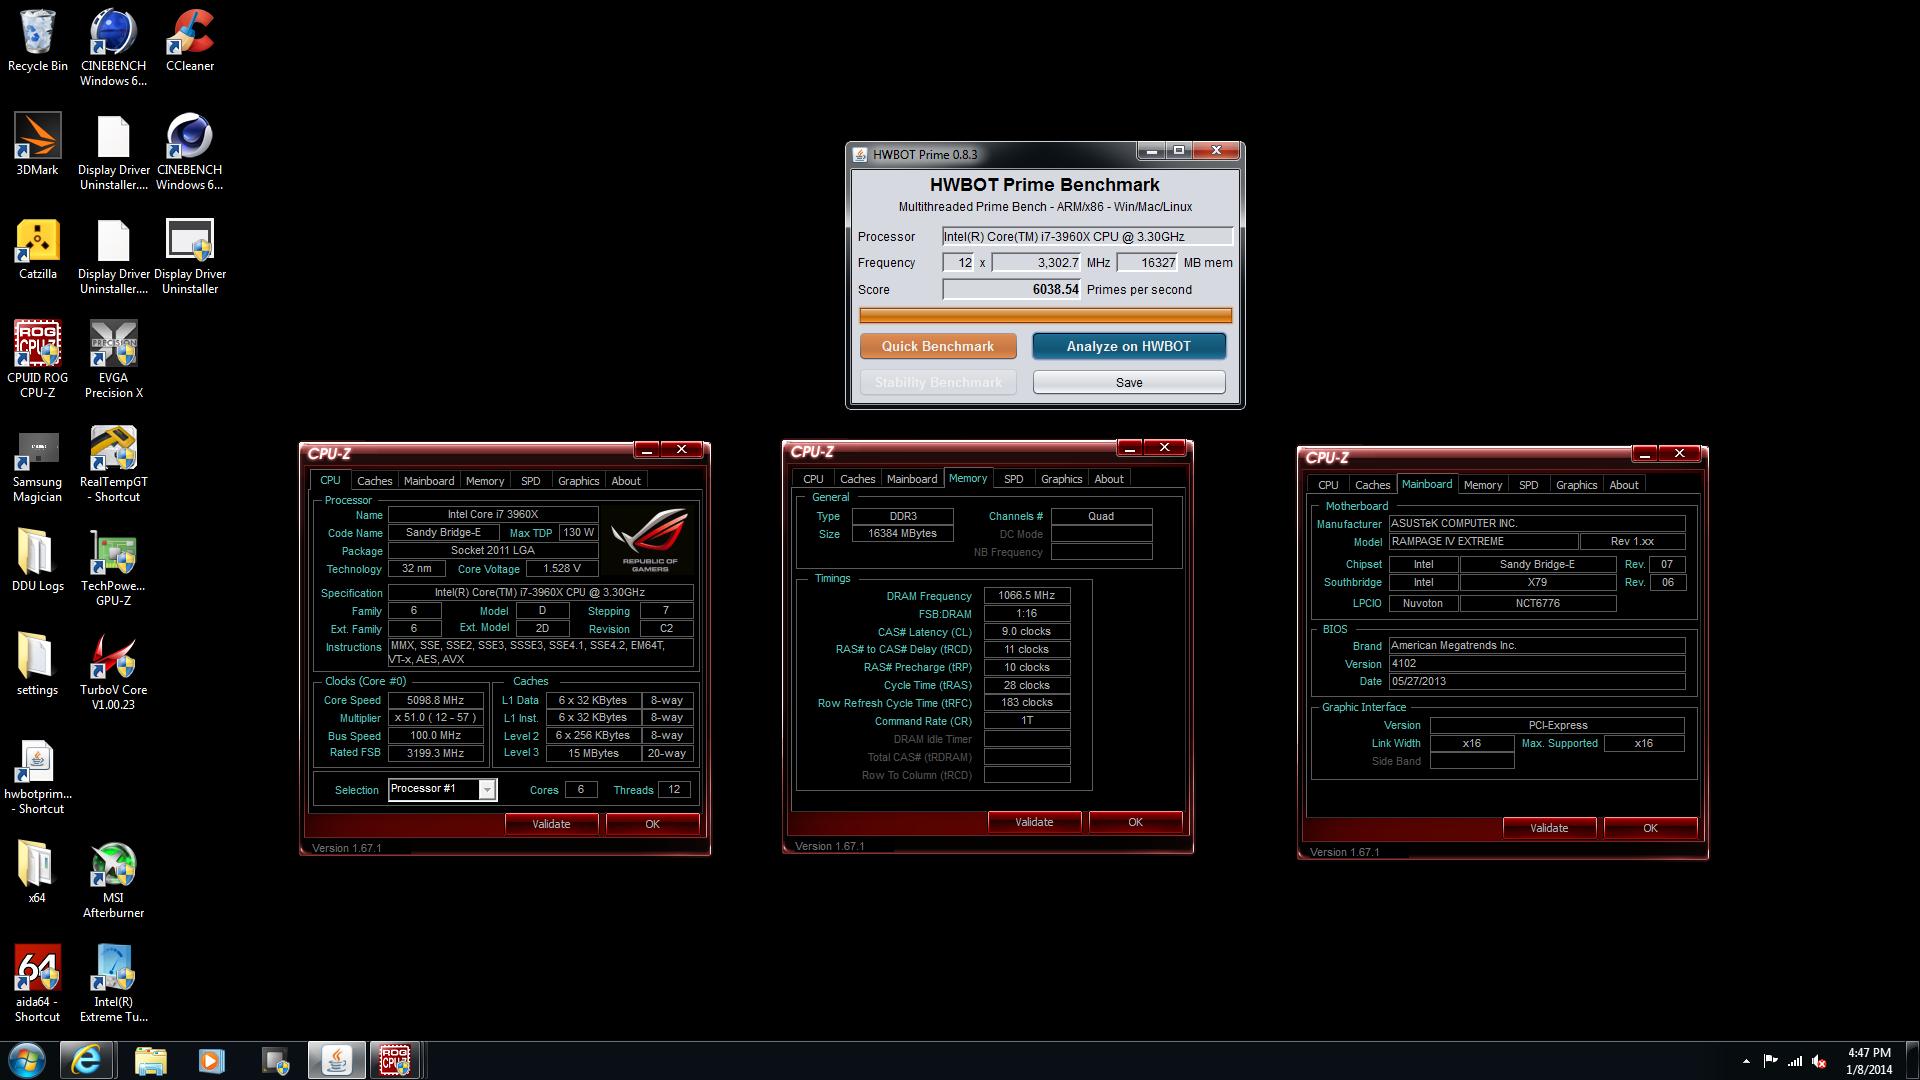Launch the RealTempGT shortcut icon
The width and height of the screenshot is (1920, 1080).
[113, 463]
